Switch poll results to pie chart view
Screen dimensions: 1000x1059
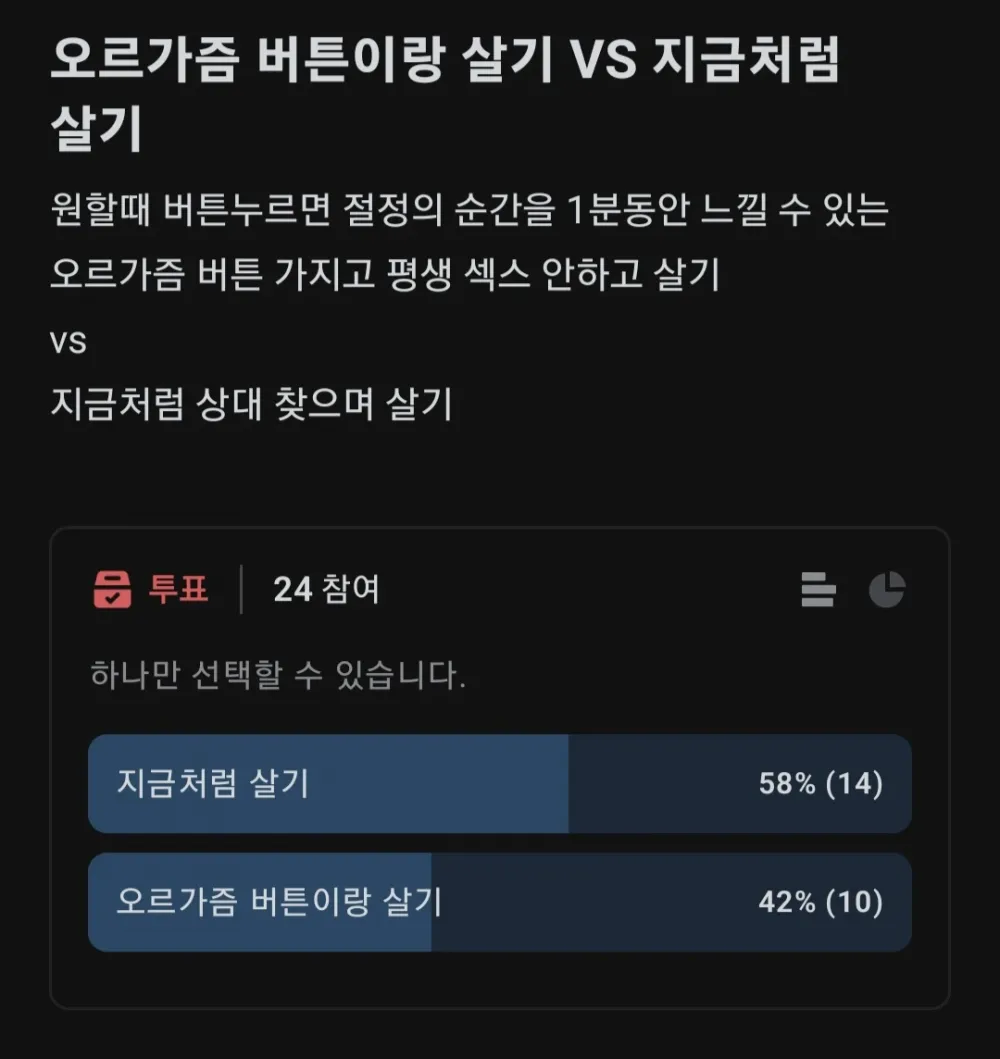[x=886, y=590]
